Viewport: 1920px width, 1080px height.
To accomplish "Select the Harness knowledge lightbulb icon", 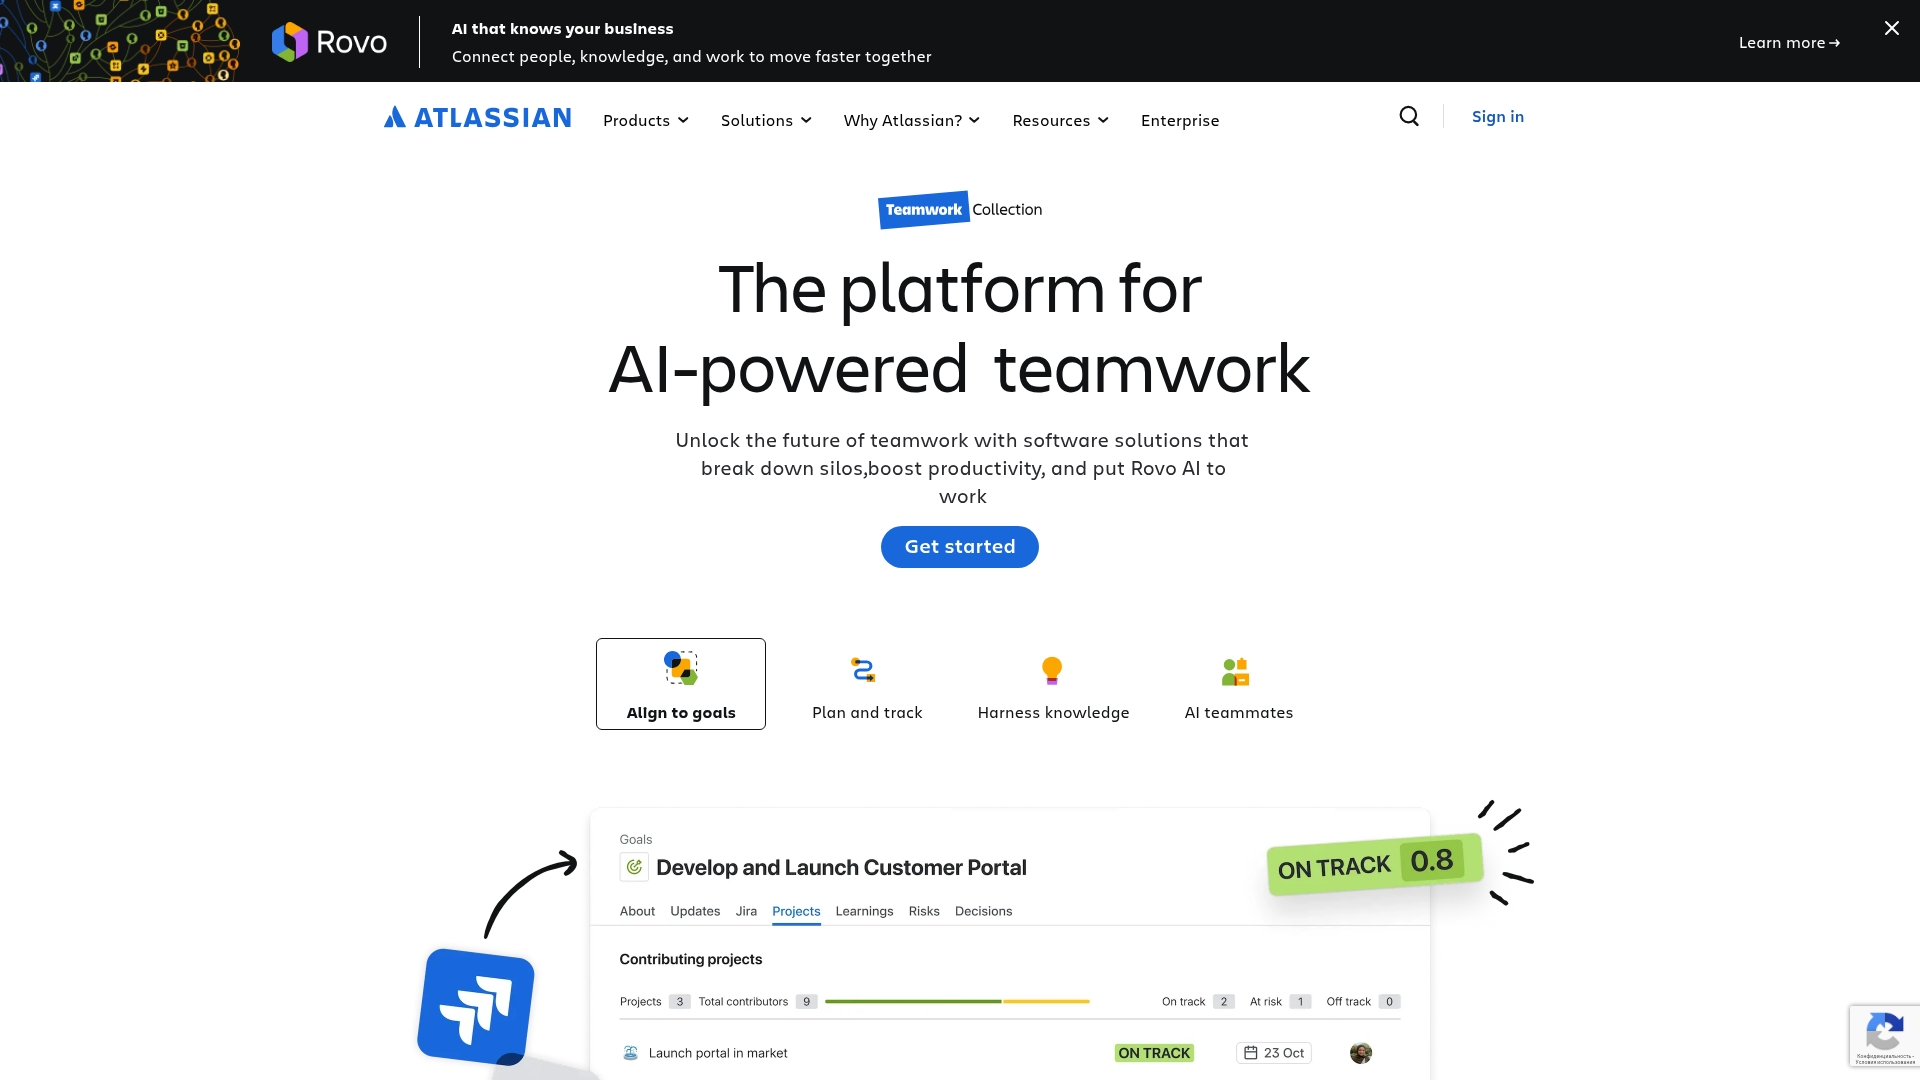I will [x=1052, y=670].
